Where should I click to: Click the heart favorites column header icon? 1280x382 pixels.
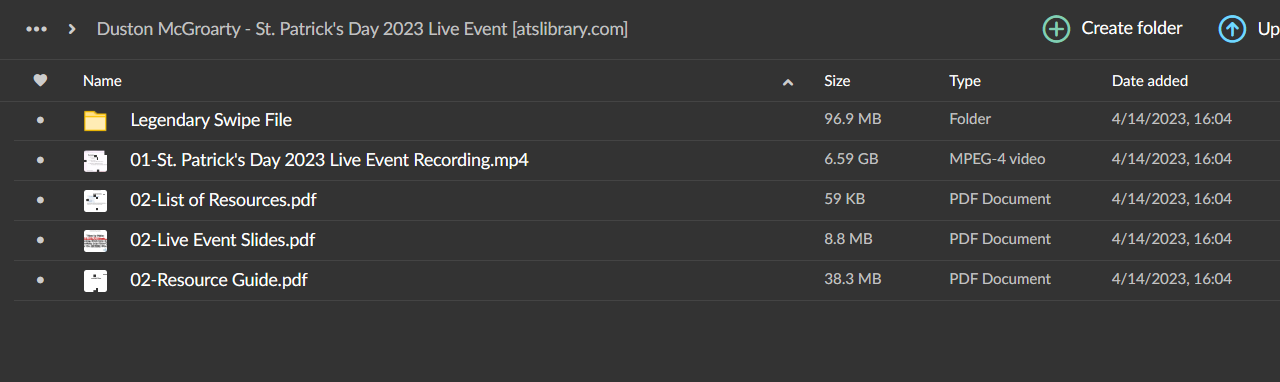[x=41, y=81]
